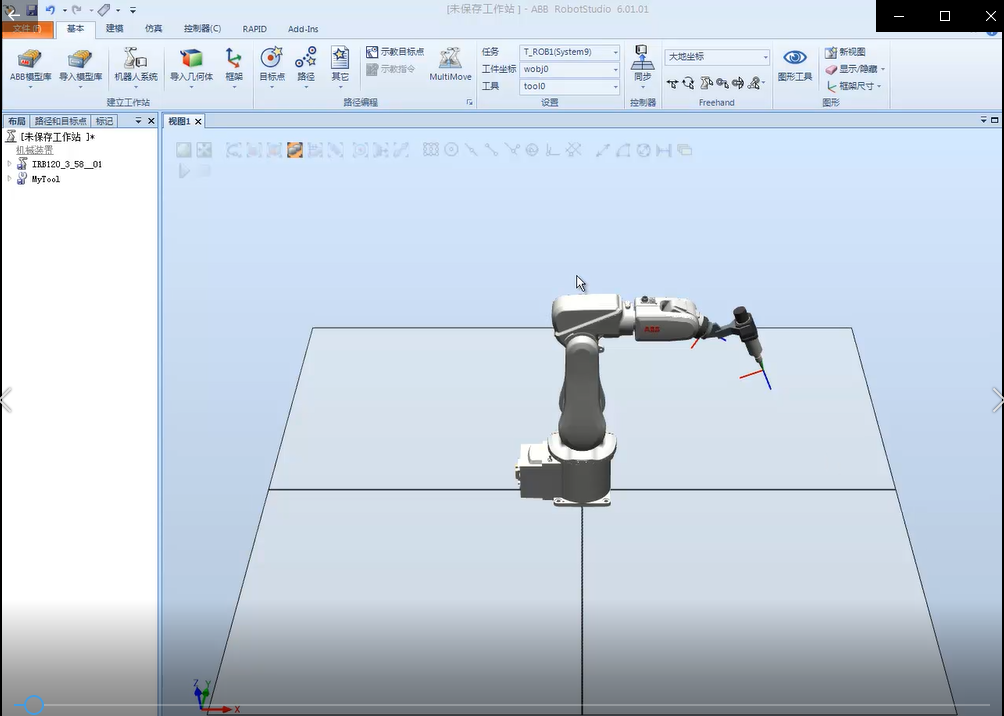
Task: Select the Freehand jog linear tool
Action: click(x=722, y=83)
